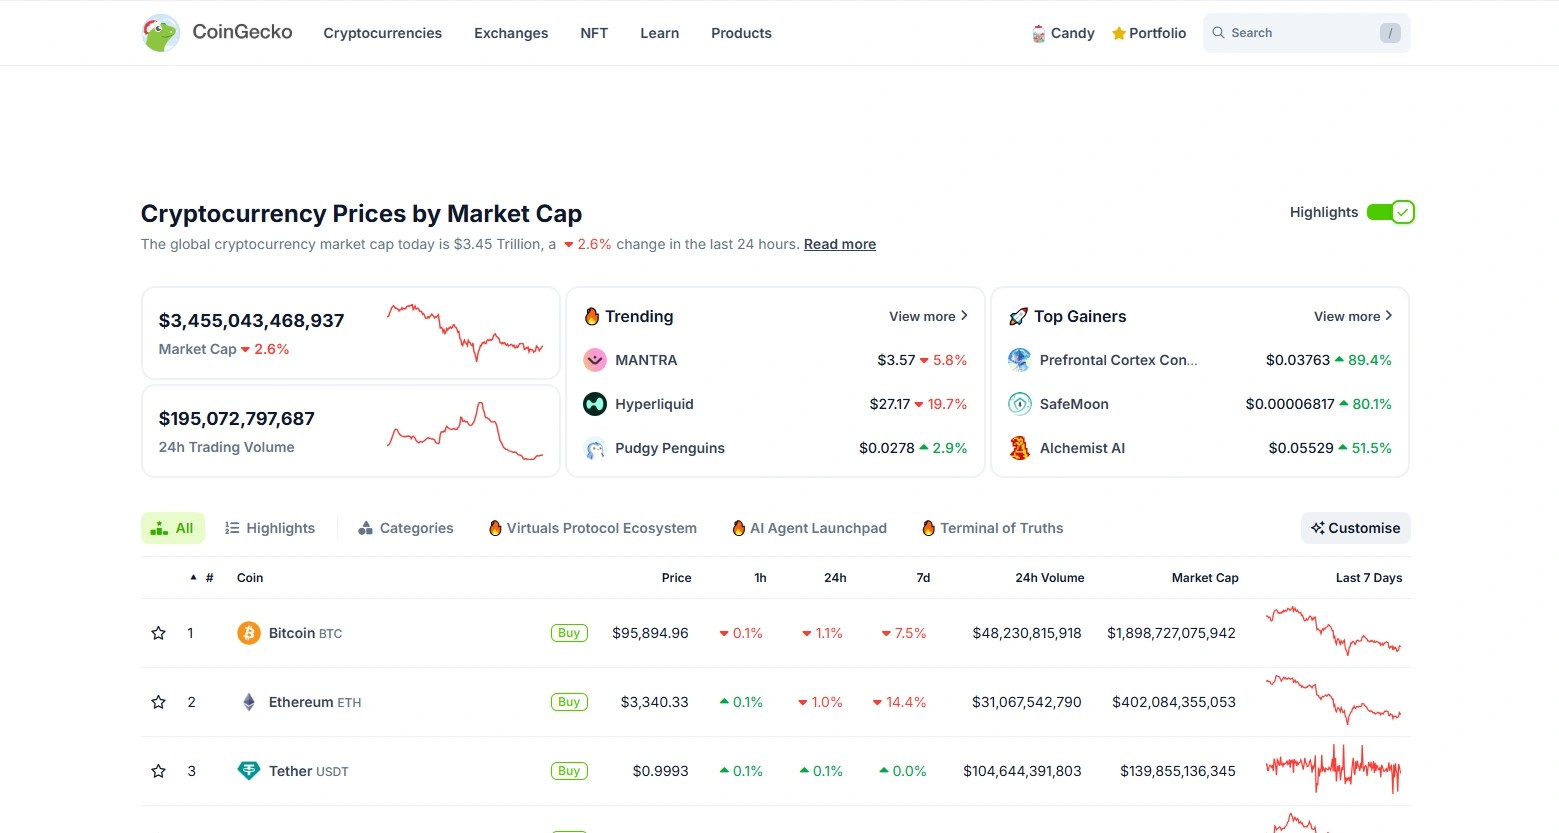Click the Tether coin icon
The height and width of the screenshot is (833, 1559).
[248, 771]
